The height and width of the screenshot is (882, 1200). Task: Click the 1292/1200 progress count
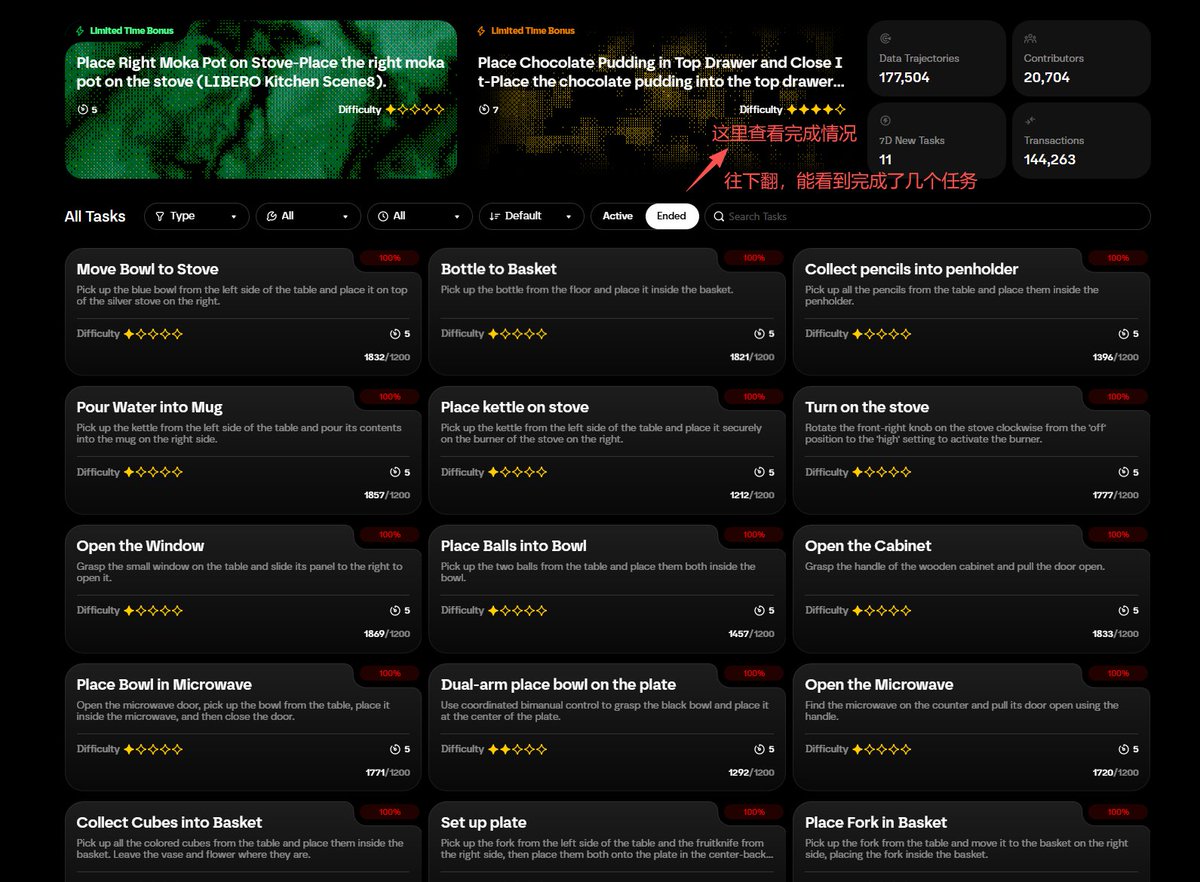point(751,772)
